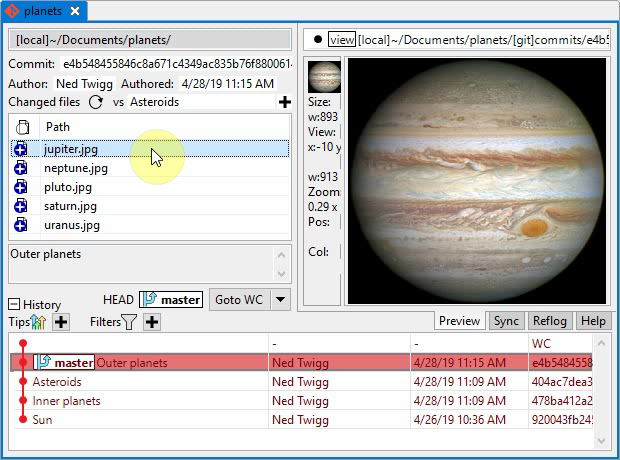Click the added-file icon next to neptune.jpg
The width and height of the screenshot is (620, 460).
coord(20,168)
